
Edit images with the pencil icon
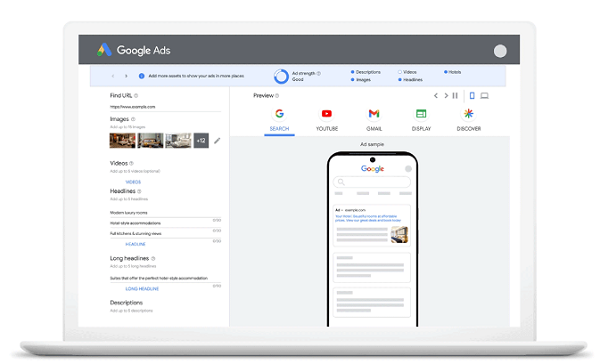click(x=217, y=140)
